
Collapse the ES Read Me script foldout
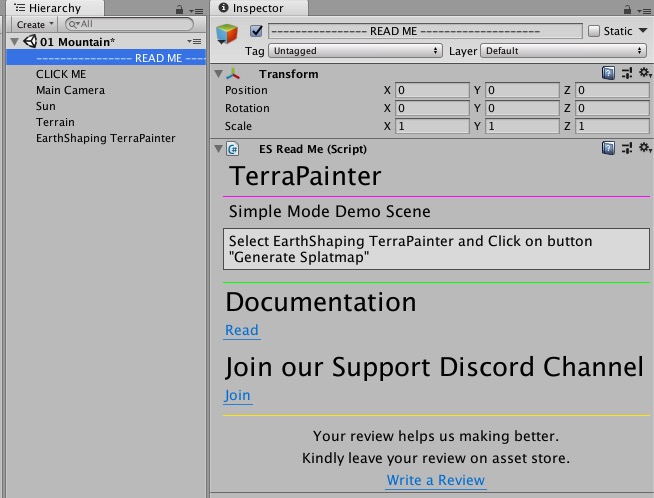pyautogui.click(x=218, y=148)
